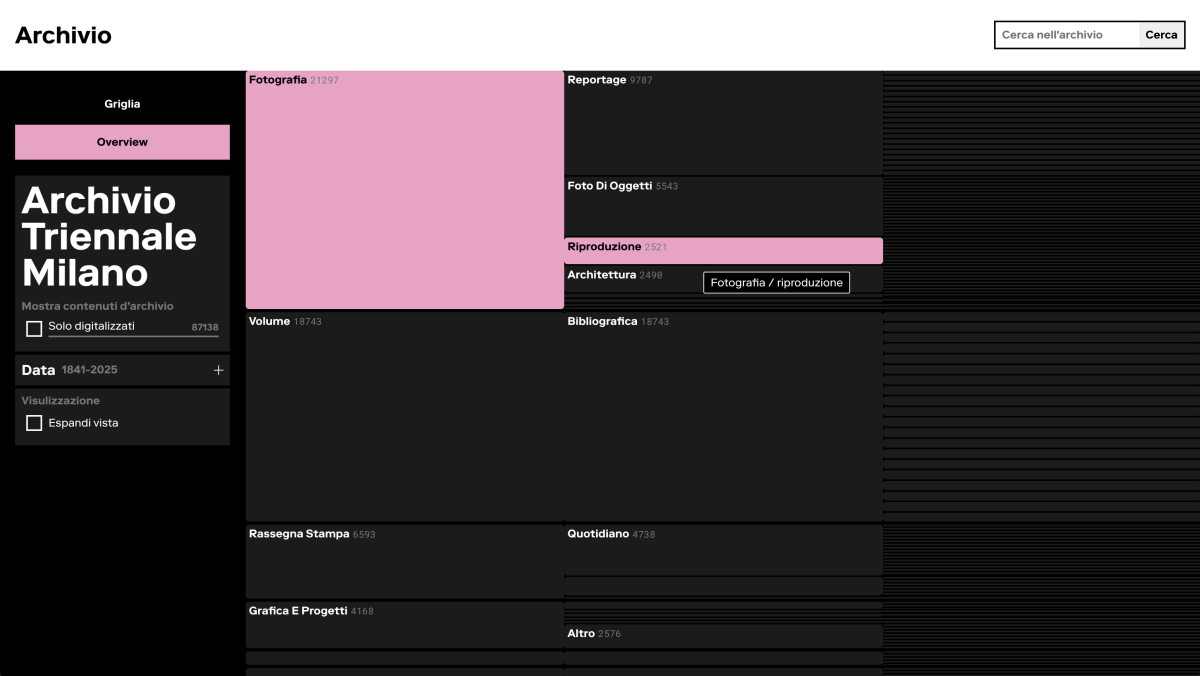This screenshot has height=676, width=1200.
Task: Select the Foto Di Oggetti tile
Action: (x=723, y=207)
